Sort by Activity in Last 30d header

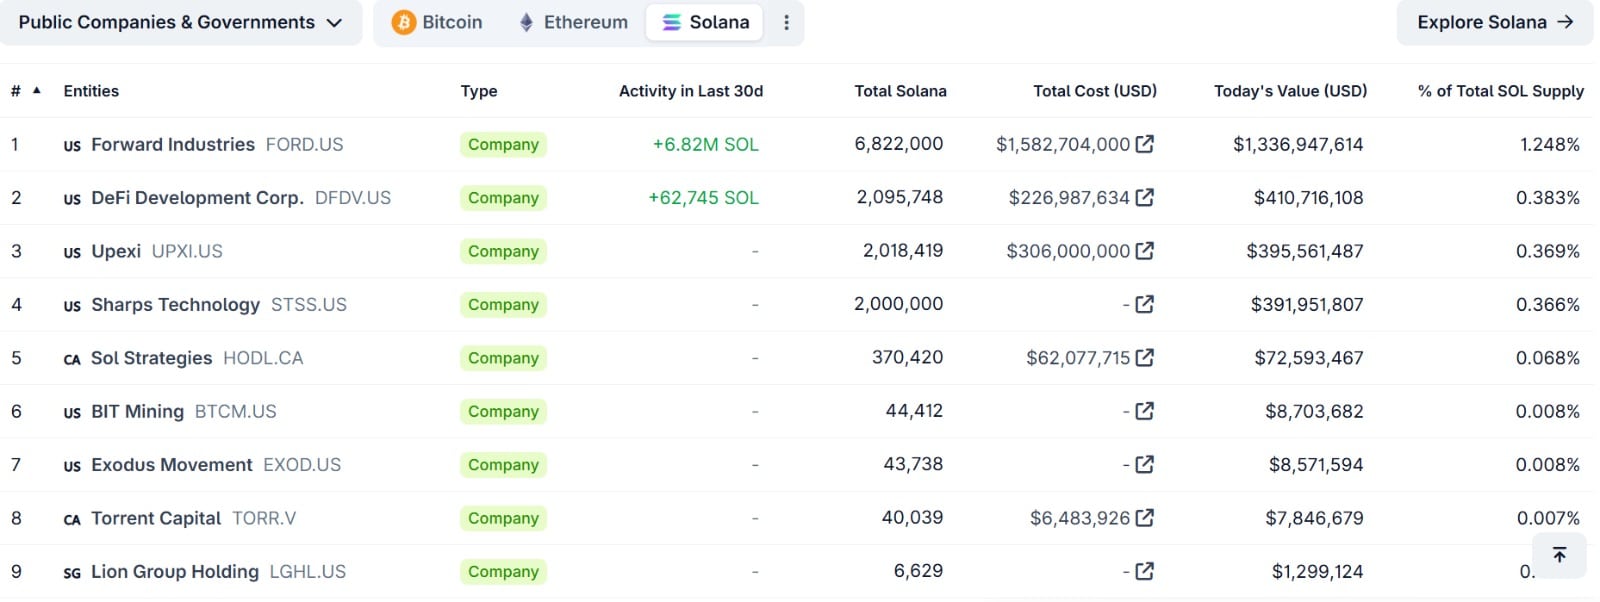(x=691, y=90)
